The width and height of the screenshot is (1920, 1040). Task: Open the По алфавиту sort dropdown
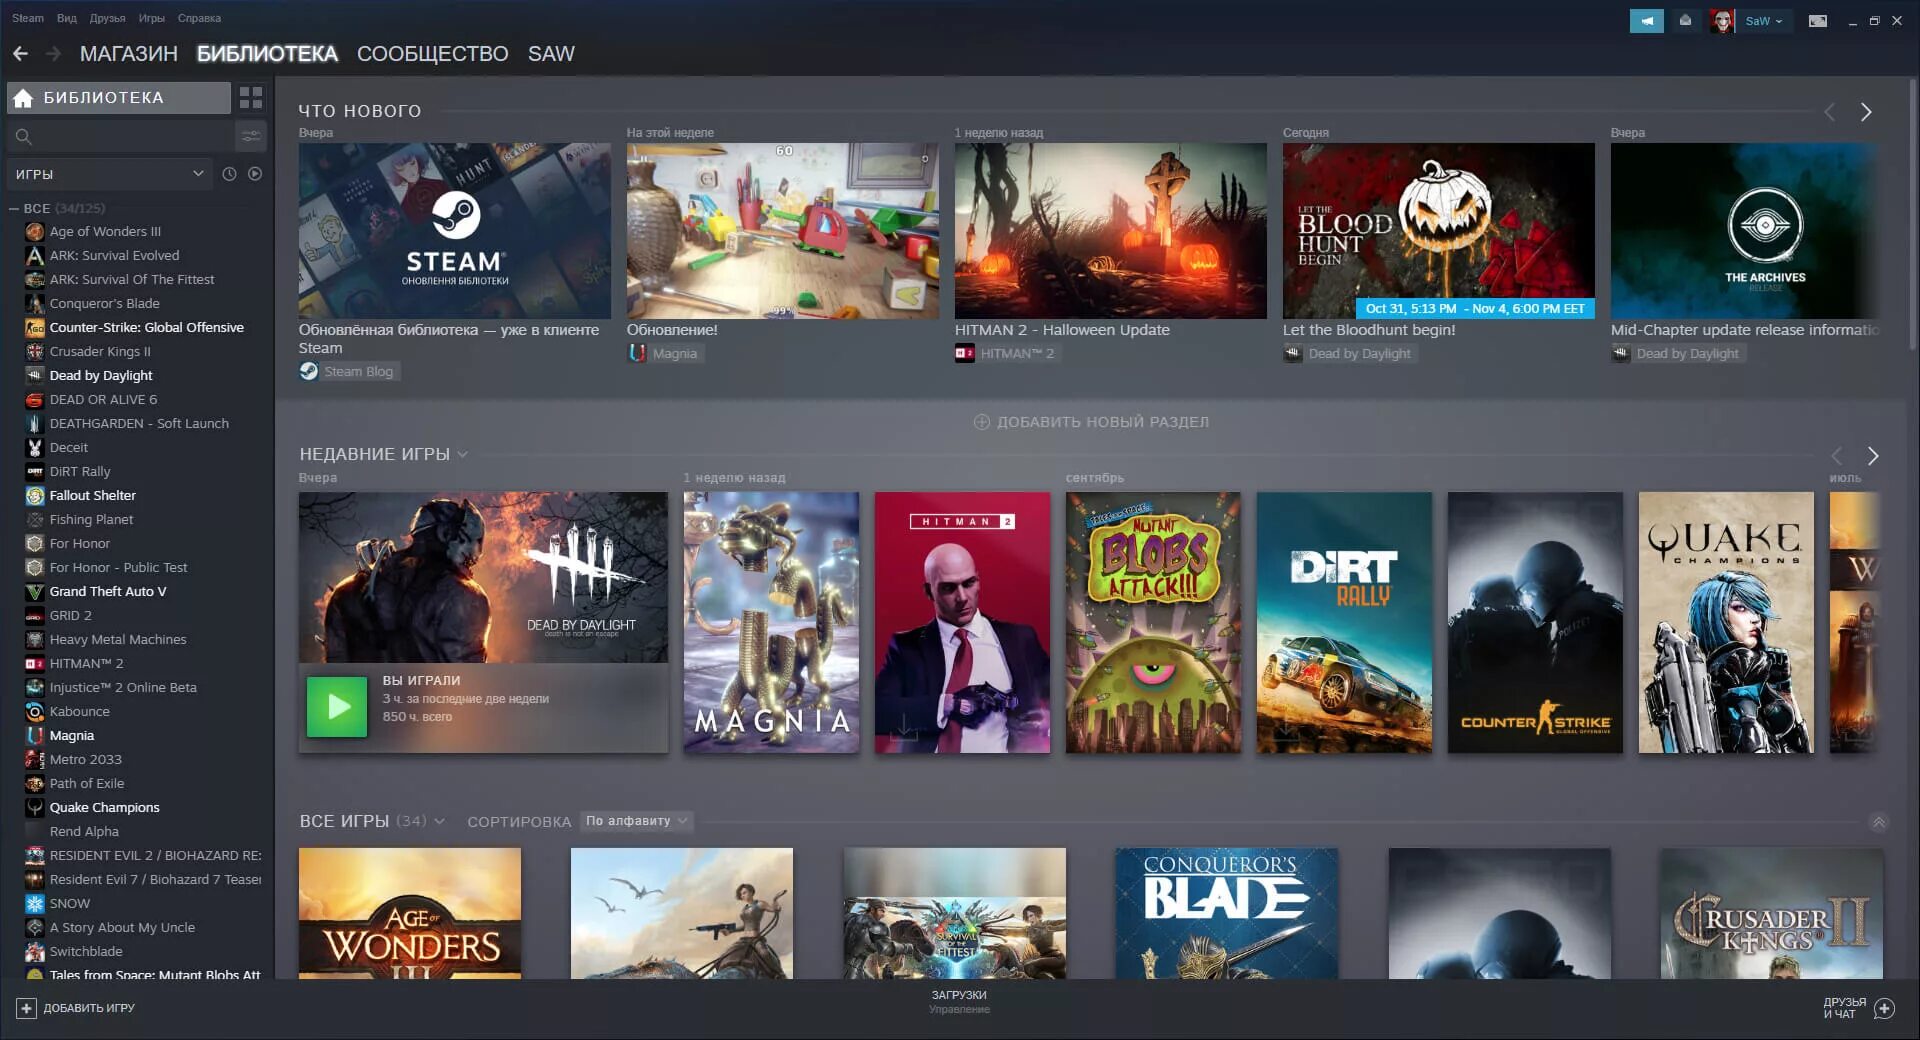click(x=636, y=821)
